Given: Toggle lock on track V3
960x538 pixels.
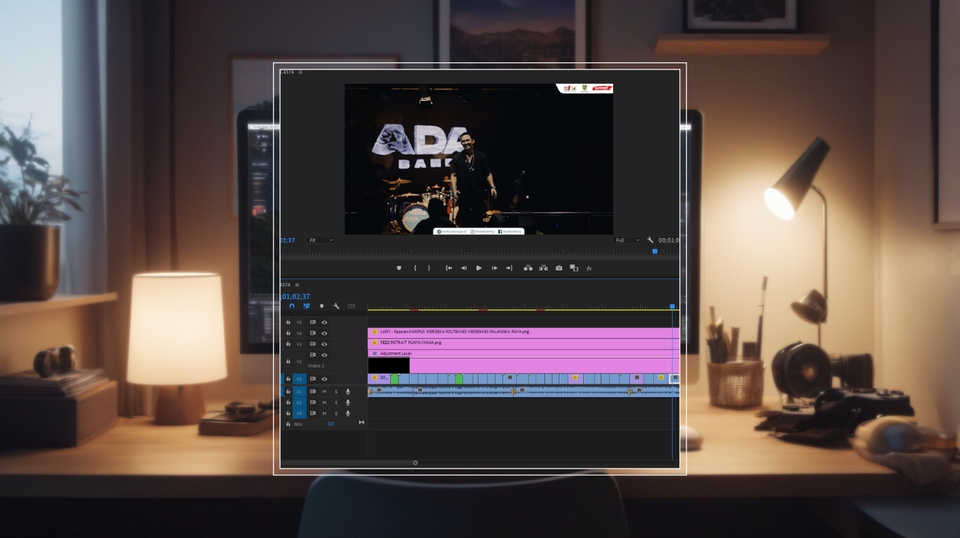Looking at the screenshot, I should [288, 344].
